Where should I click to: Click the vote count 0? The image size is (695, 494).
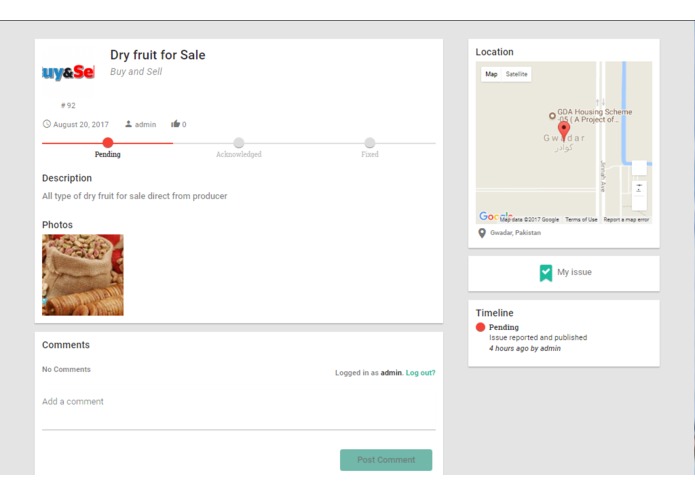(184, 124)
